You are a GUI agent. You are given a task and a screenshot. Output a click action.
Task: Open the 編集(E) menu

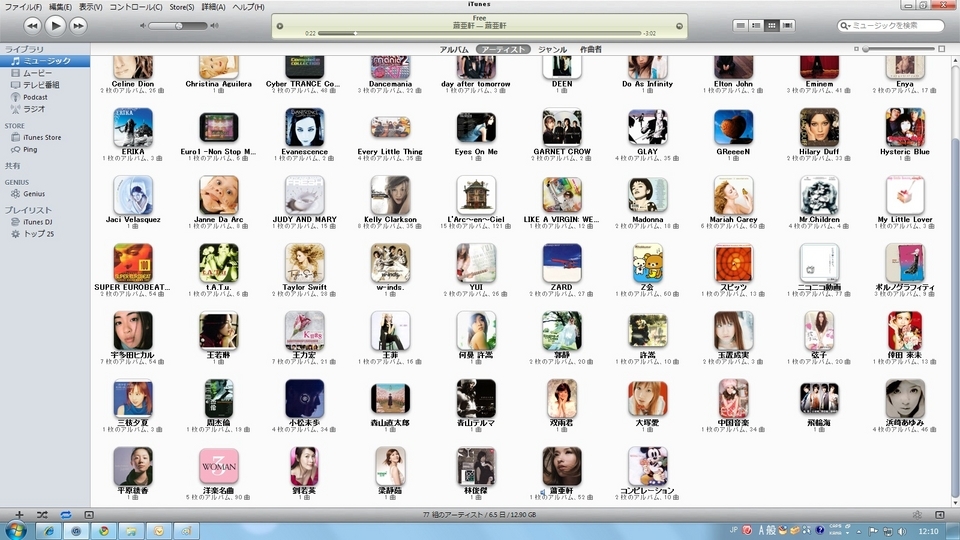pyautogui.click(x=60, y=7)
